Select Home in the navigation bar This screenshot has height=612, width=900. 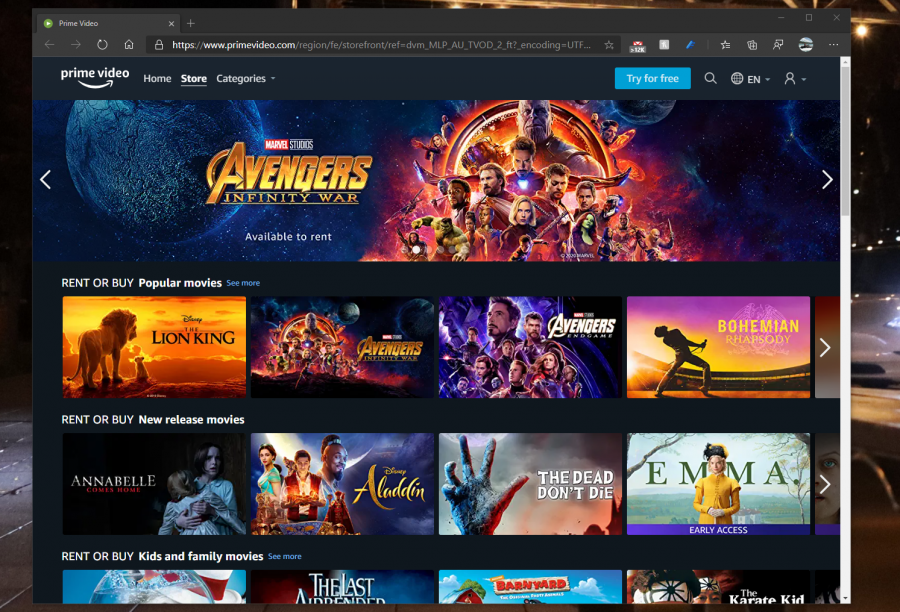coord(157,78)
